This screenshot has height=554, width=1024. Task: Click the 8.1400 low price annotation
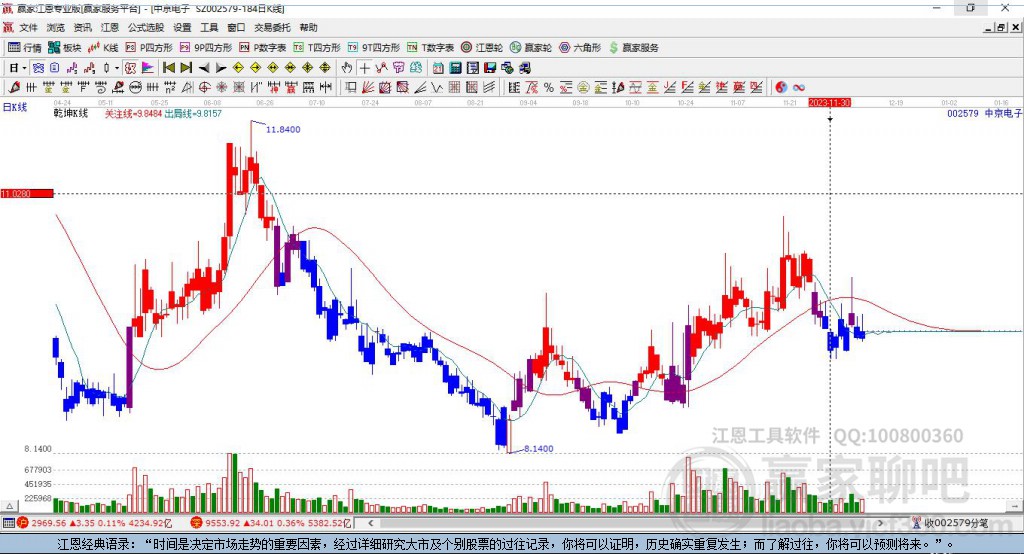[539, 448]
